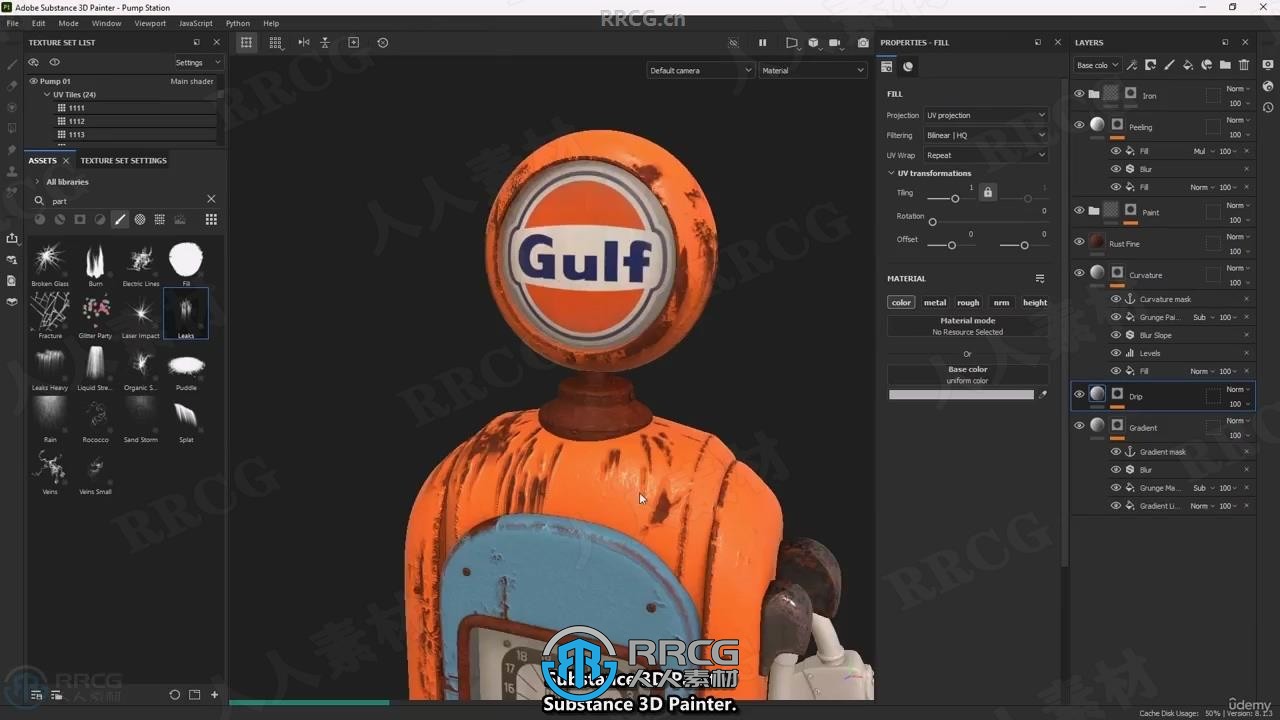1280x720 pixels.
Task: Add a fill layer with bucket icon
Action: coord(1188,65)
